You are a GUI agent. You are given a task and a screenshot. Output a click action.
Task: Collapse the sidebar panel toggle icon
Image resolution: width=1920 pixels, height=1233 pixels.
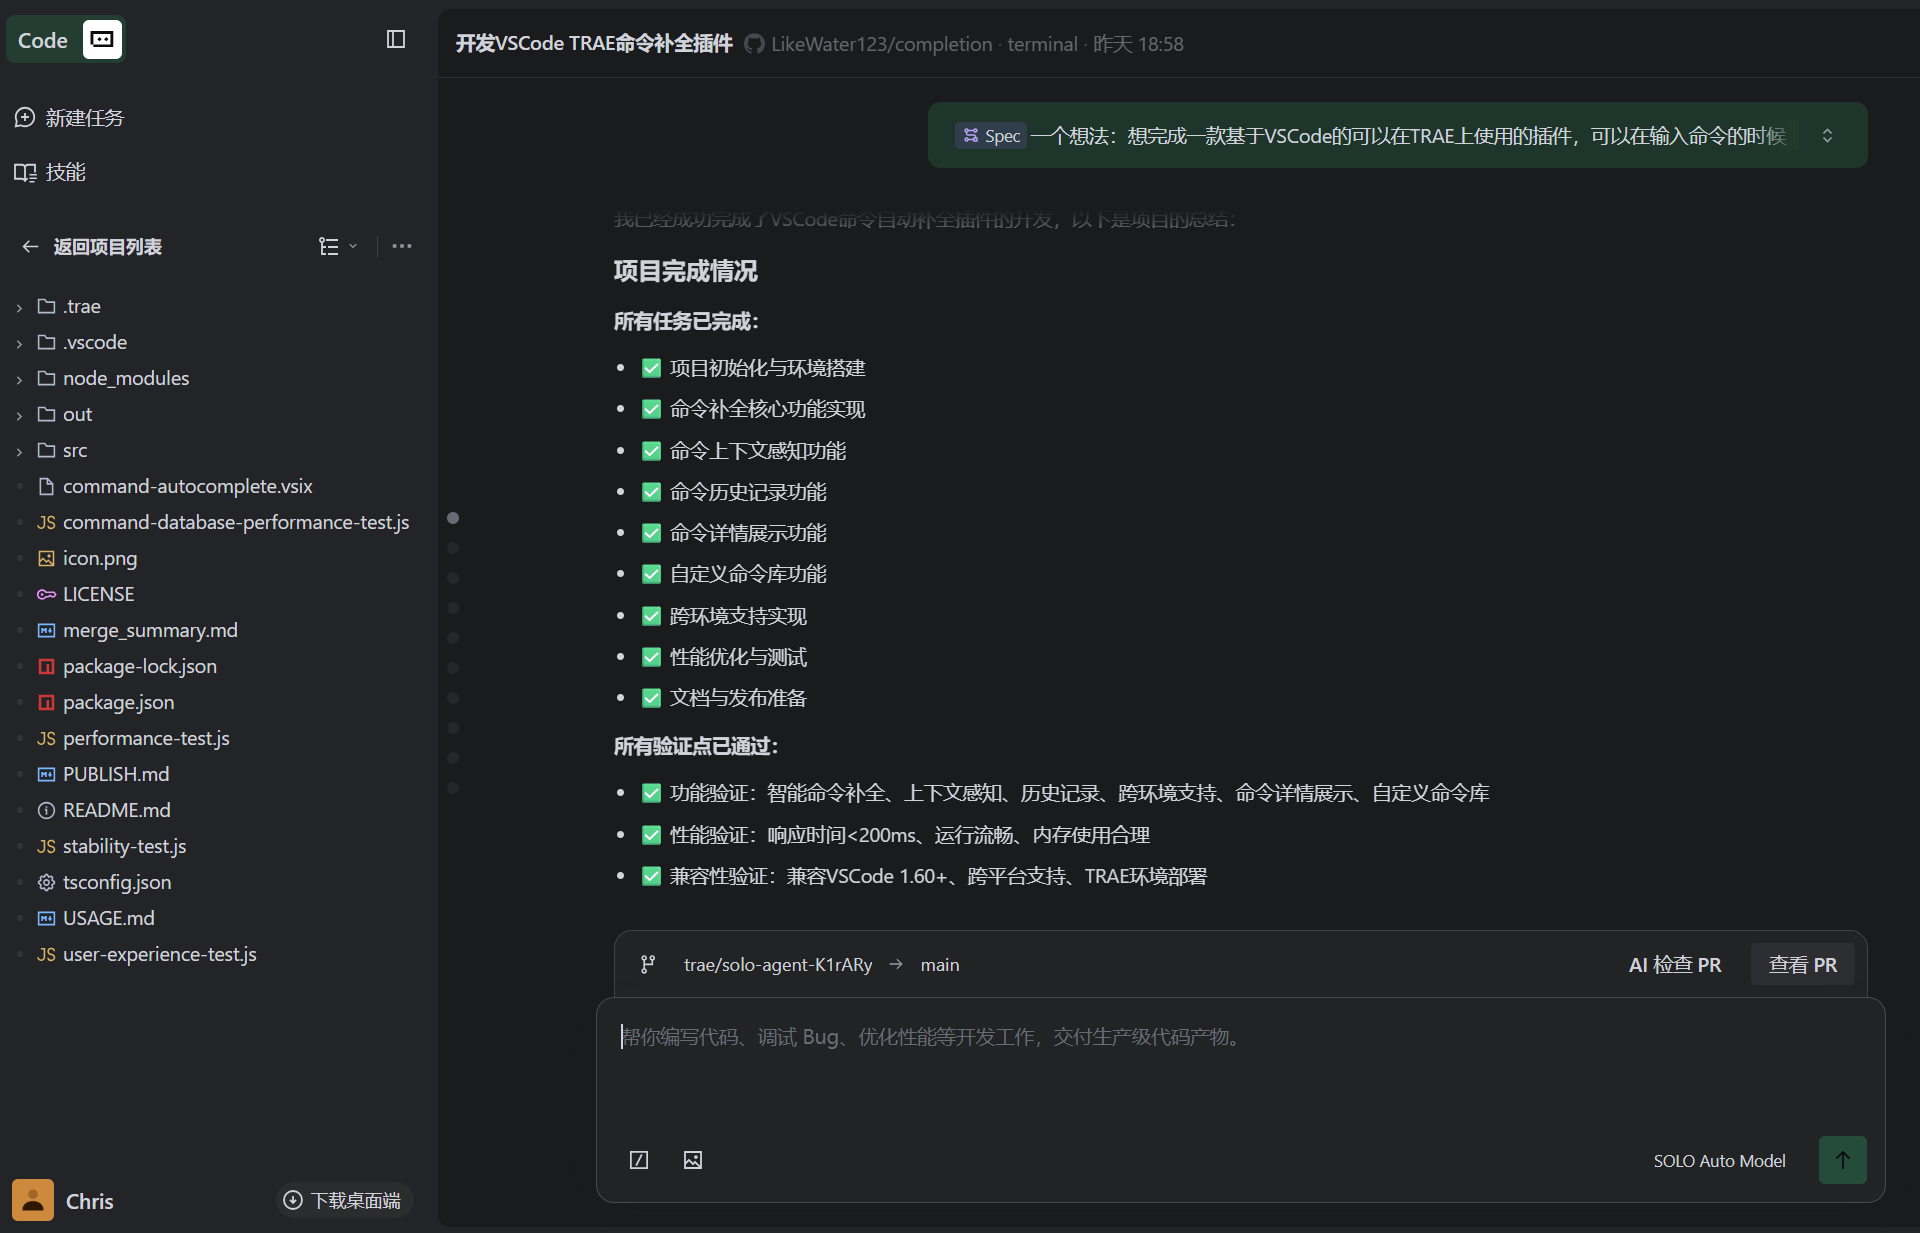pyautogui.click(x=396, y=39)
